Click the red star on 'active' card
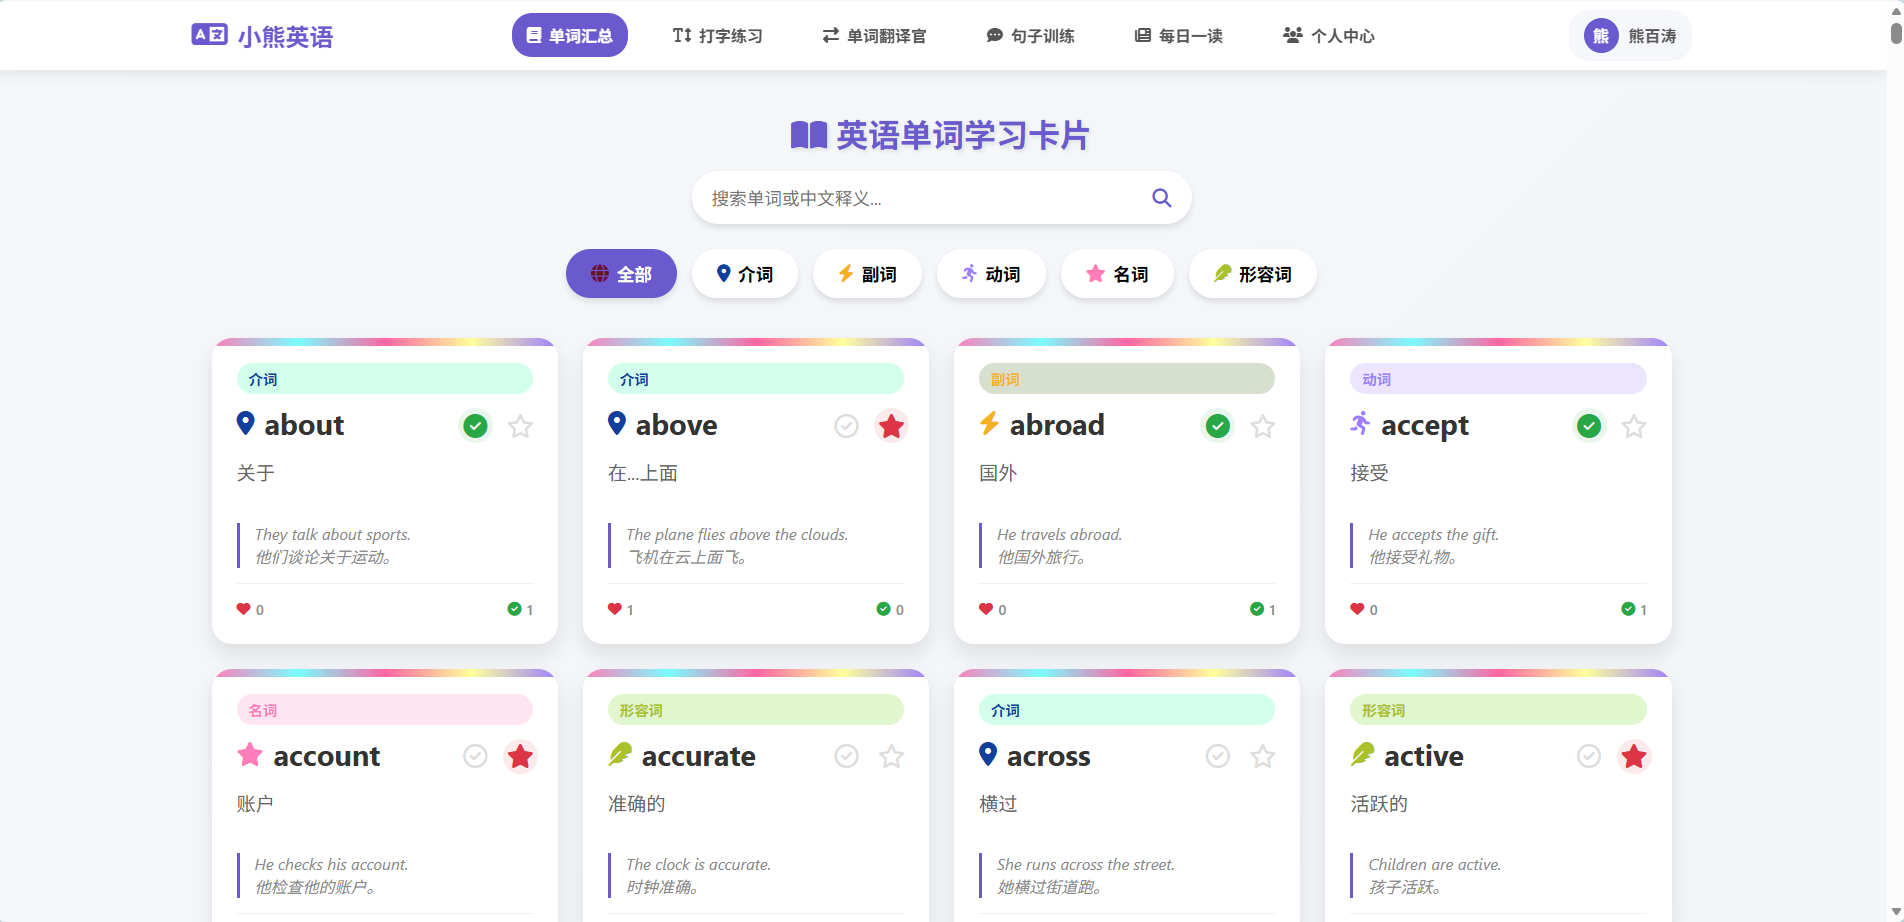1904x922 pixels. [1633, 757]
